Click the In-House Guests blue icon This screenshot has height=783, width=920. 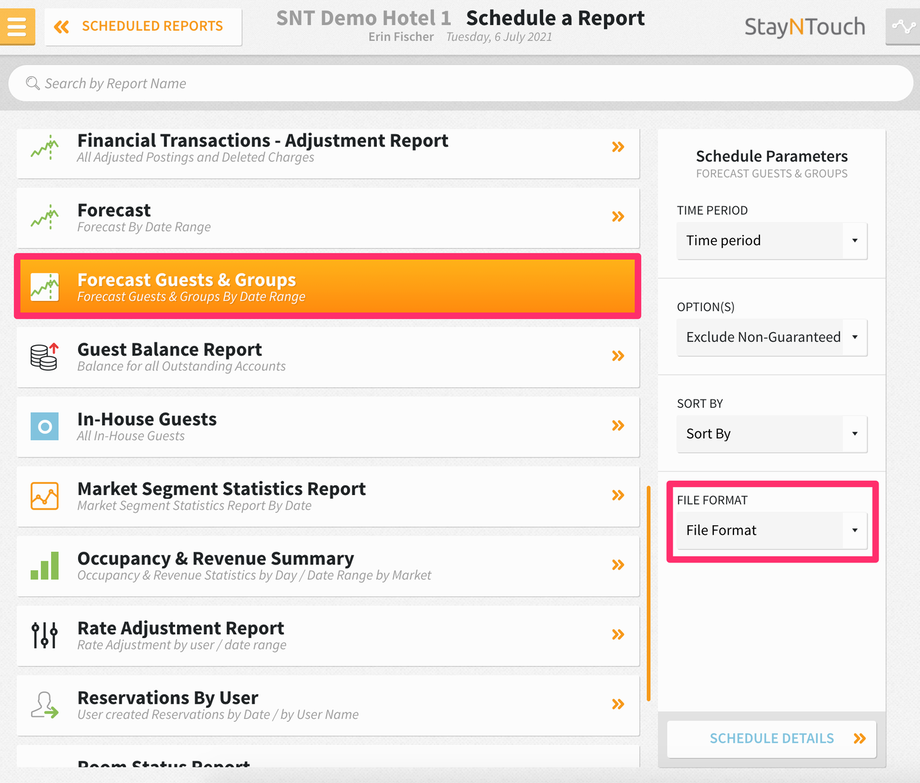(45, 426)
